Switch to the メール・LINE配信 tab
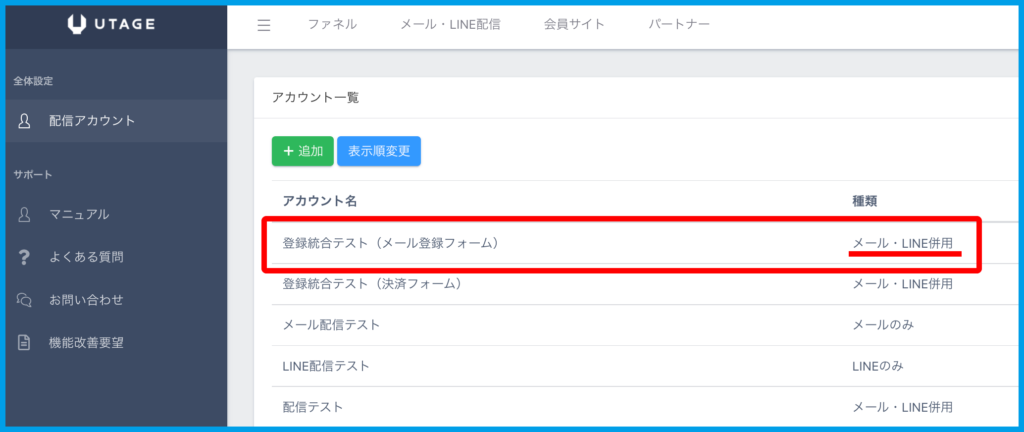The image size is (1024, 432). (449, 25)
